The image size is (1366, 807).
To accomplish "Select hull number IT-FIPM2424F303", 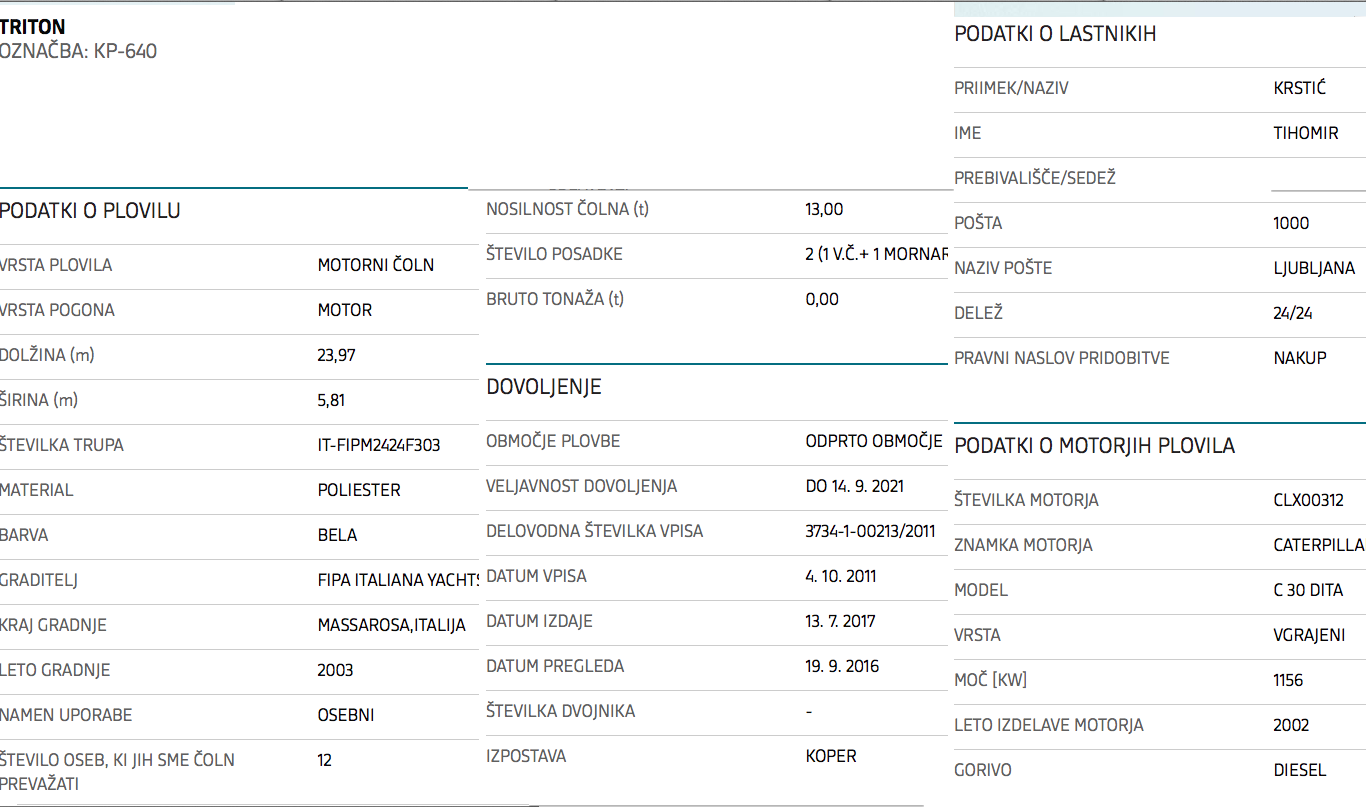I will 379,445.
